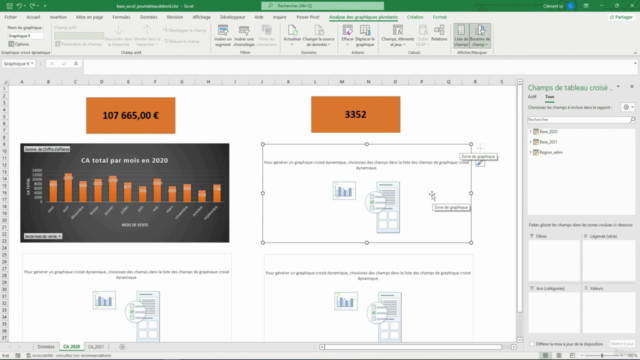This screenshot has height=360, width=640.
Task: Click Ribbon display options icon
Action: tap(586, 6)
